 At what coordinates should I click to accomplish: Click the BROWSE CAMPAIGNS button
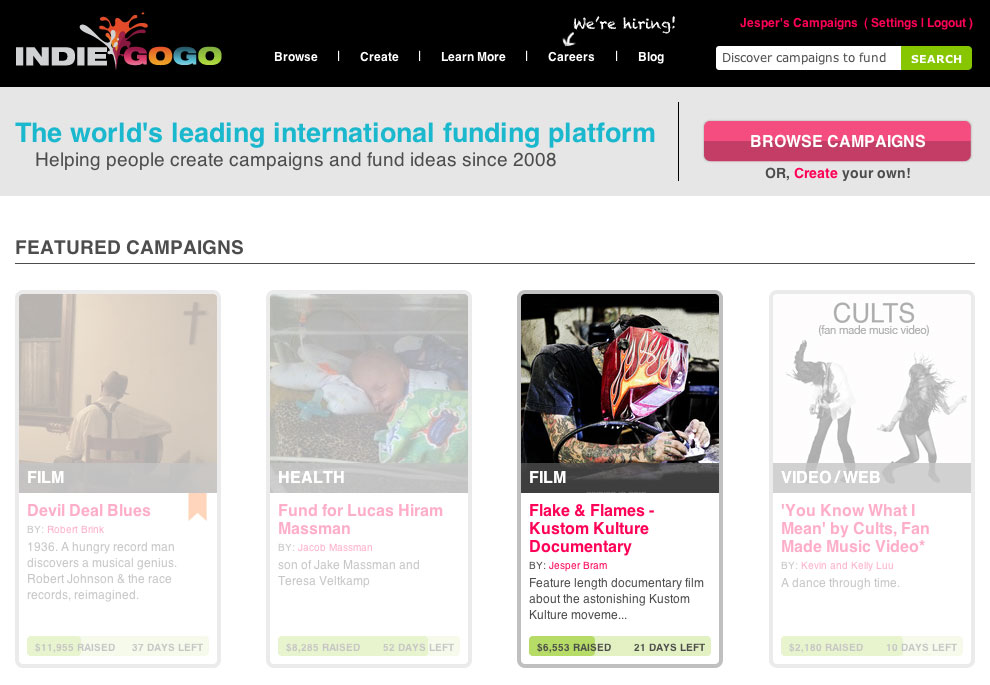point(837,141)
